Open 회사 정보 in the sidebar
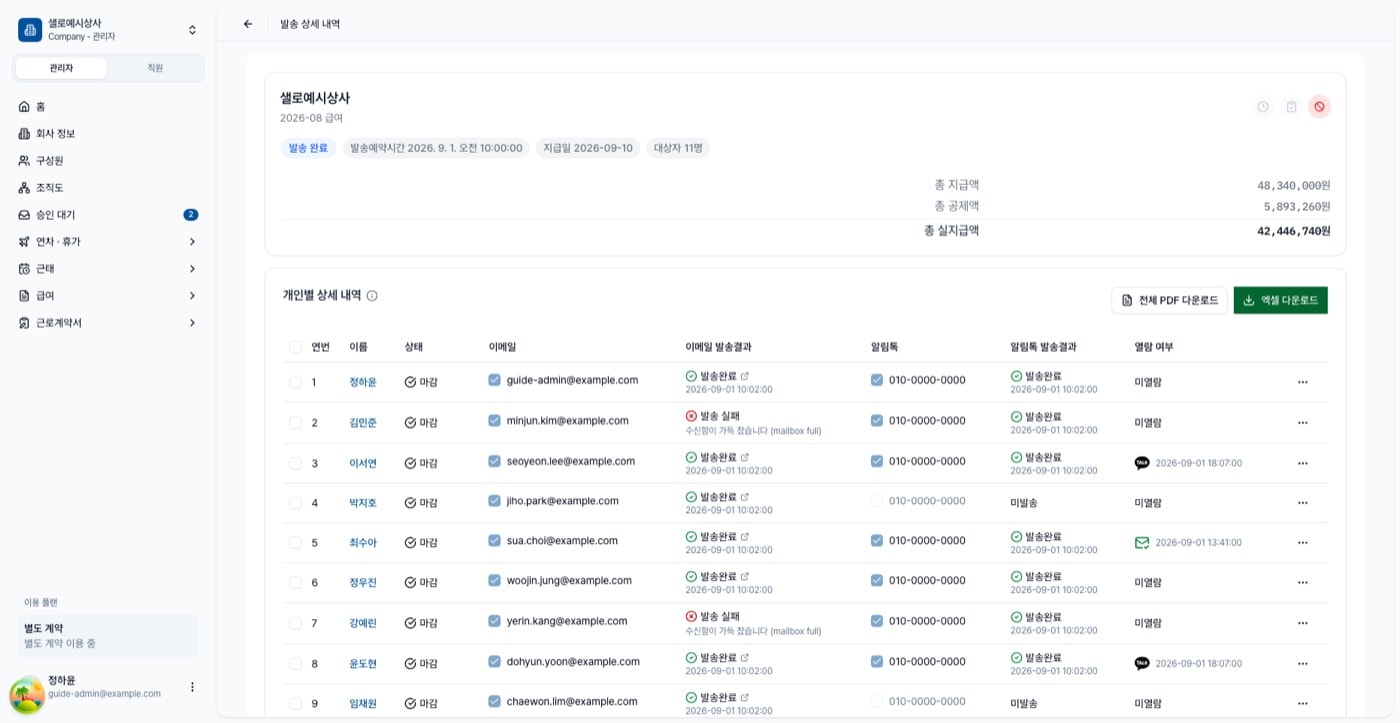The image size is (1400, 723). pyautogui.click(x=108, y=133)
